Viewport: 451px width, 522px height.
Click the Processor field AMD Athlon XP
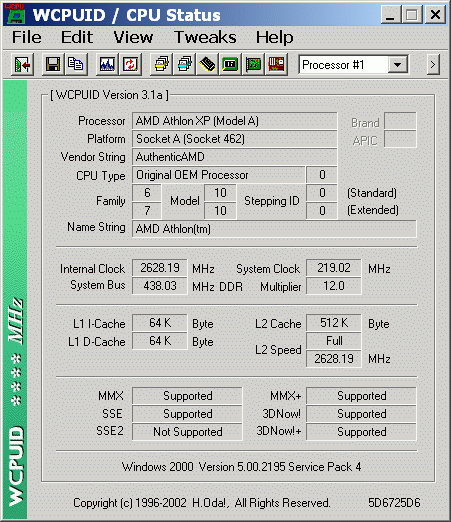pyautogui.click(x=234, y=121)
